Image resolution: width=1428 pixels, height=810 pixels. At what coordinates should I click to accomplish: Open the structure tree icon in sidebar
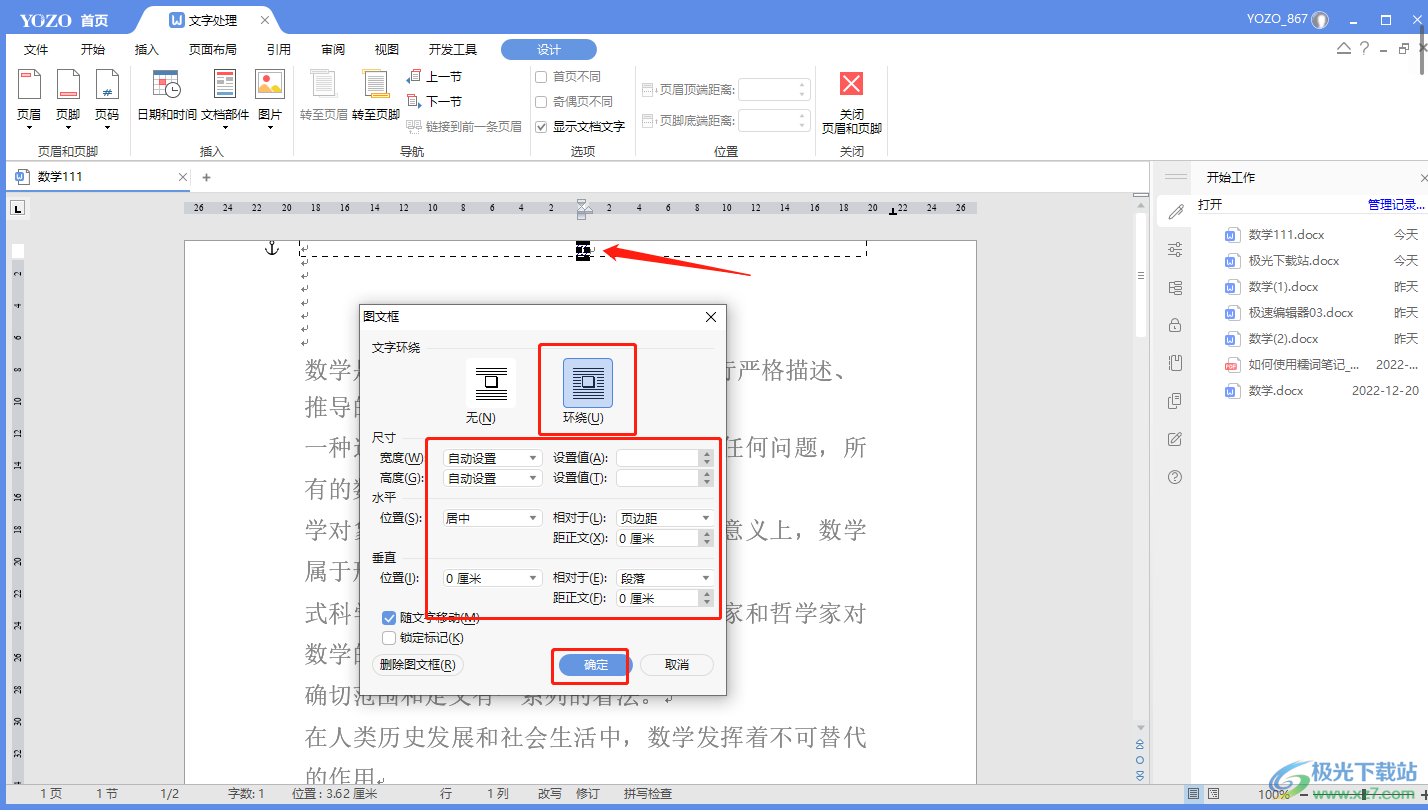pyautogui.click(x=1175, y=287)
